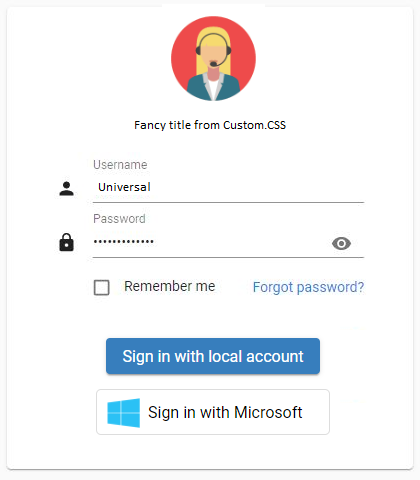Click Sign in with Microsoft button
Screen dimensions: 420x480
(x=213, y=412)
